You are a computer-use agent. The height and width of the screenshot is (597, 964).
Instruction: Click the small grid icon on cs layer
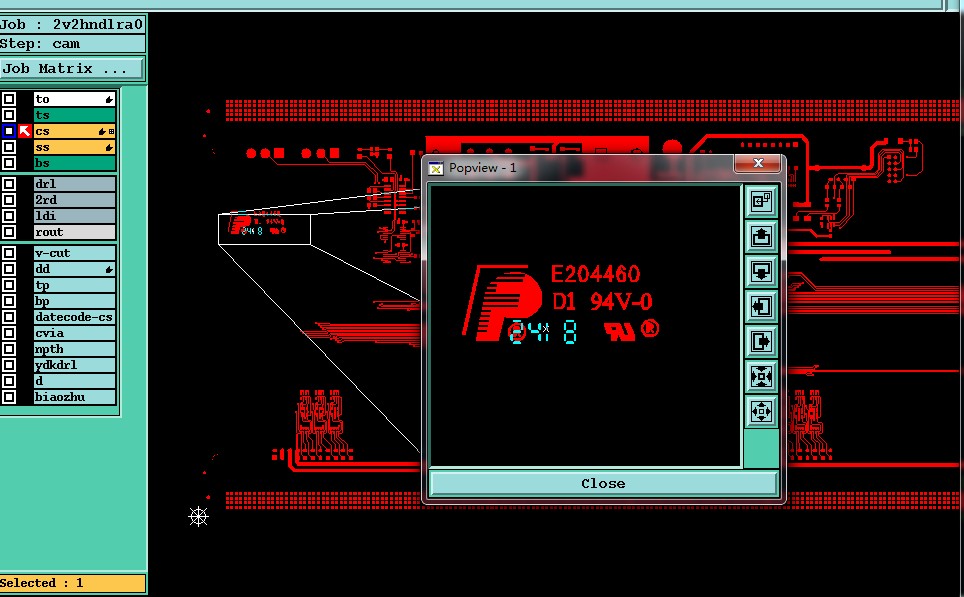111,132
